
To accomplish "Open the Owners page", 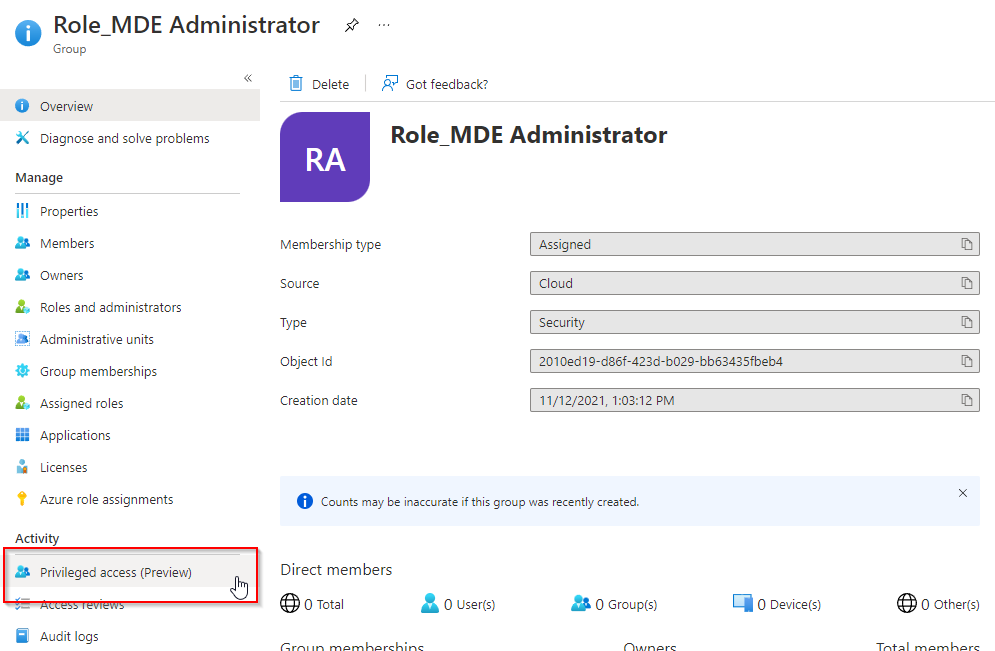I will click(x=62, y=275).
